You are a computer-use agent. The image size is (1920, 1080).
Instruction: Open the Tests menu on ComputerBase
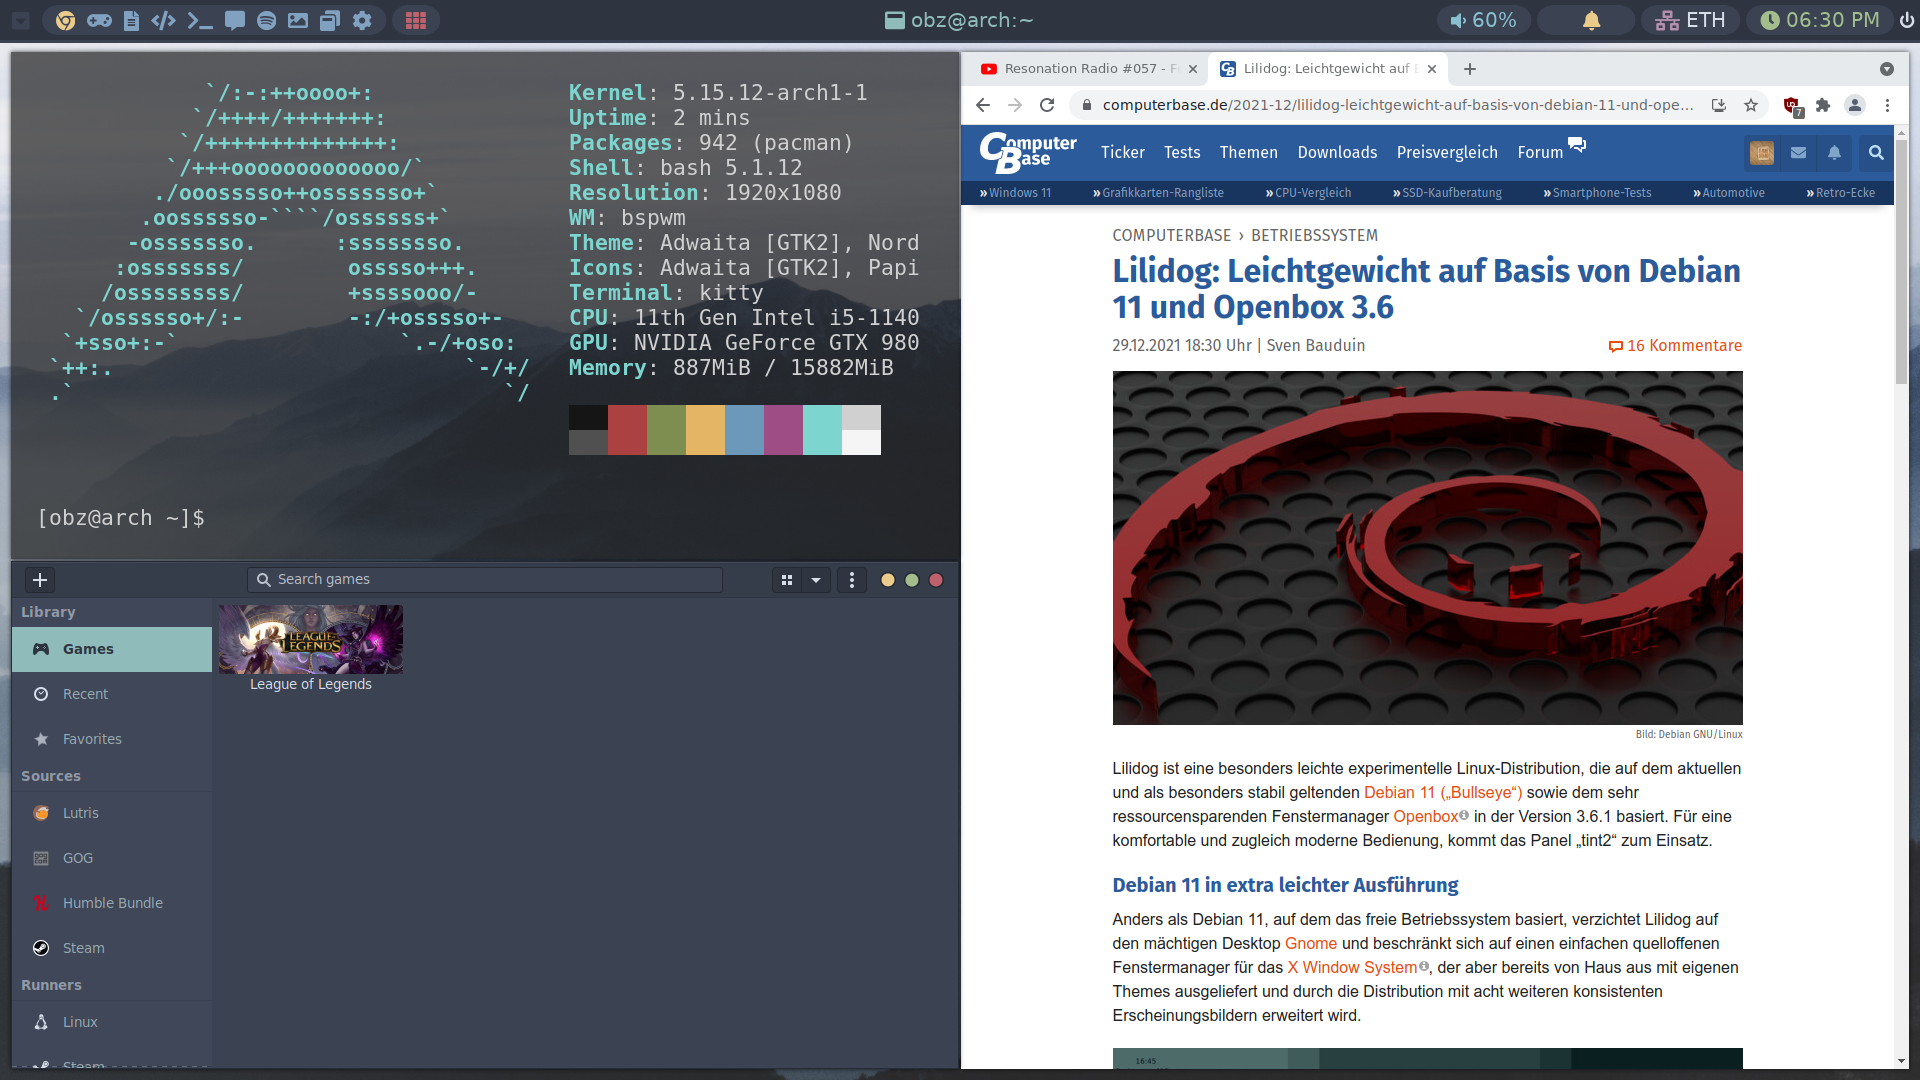(1181, 152)
